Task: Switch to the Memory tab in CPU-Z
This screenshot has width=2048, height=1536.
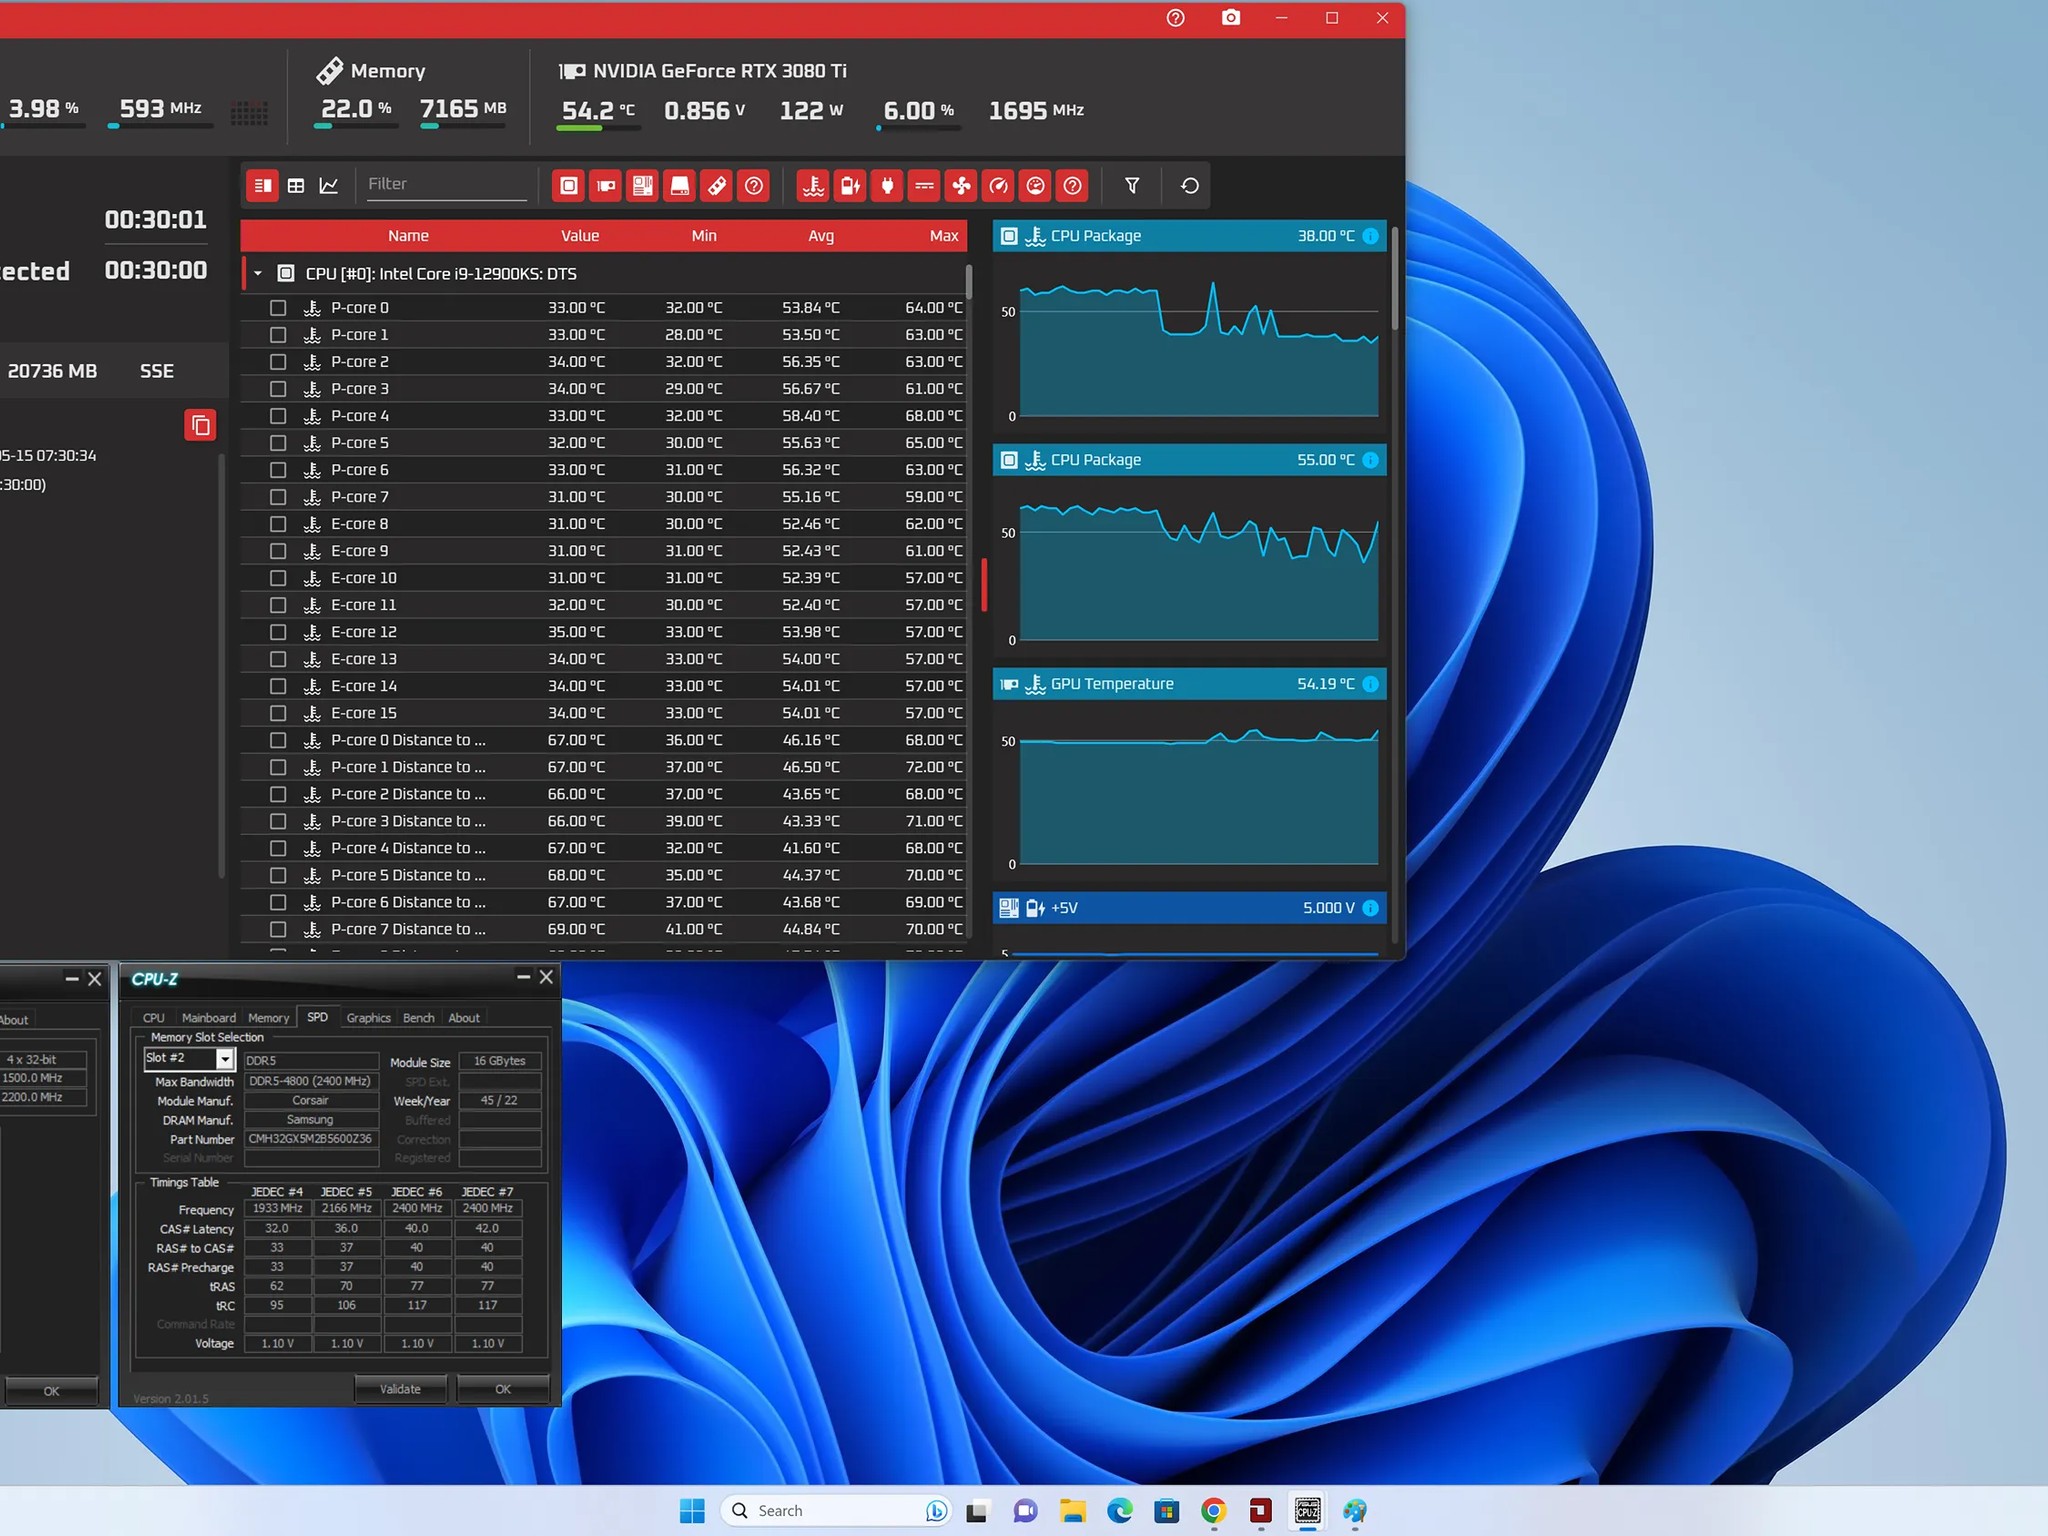Action: click(269, 1018)
